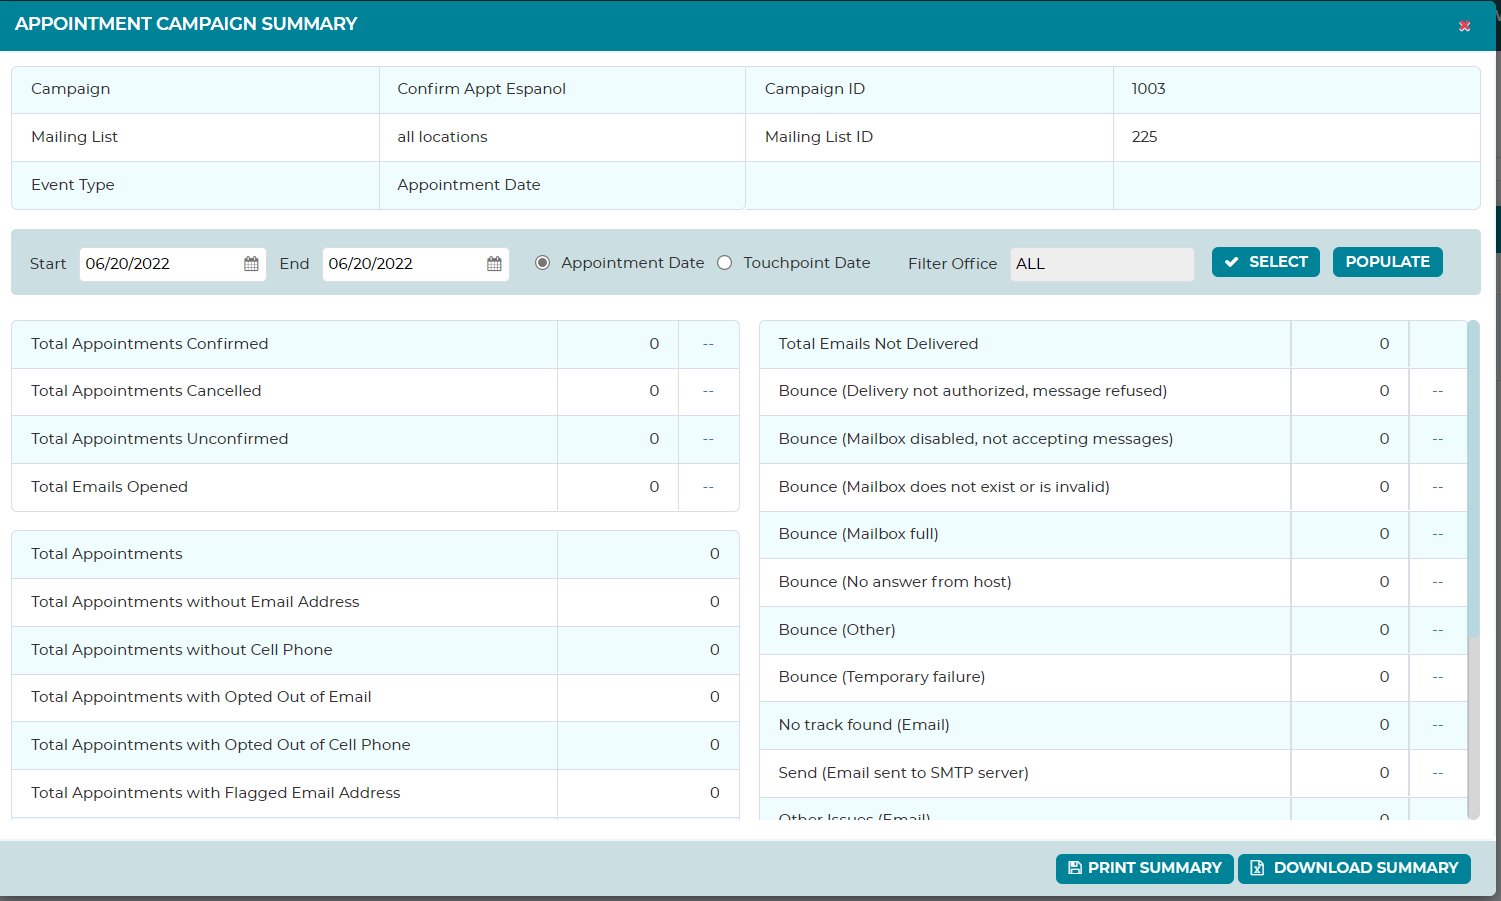Viewport: 1501px width, 901px height.
Task: Open the End date calendar picker
Action: [x=494, y=264]
